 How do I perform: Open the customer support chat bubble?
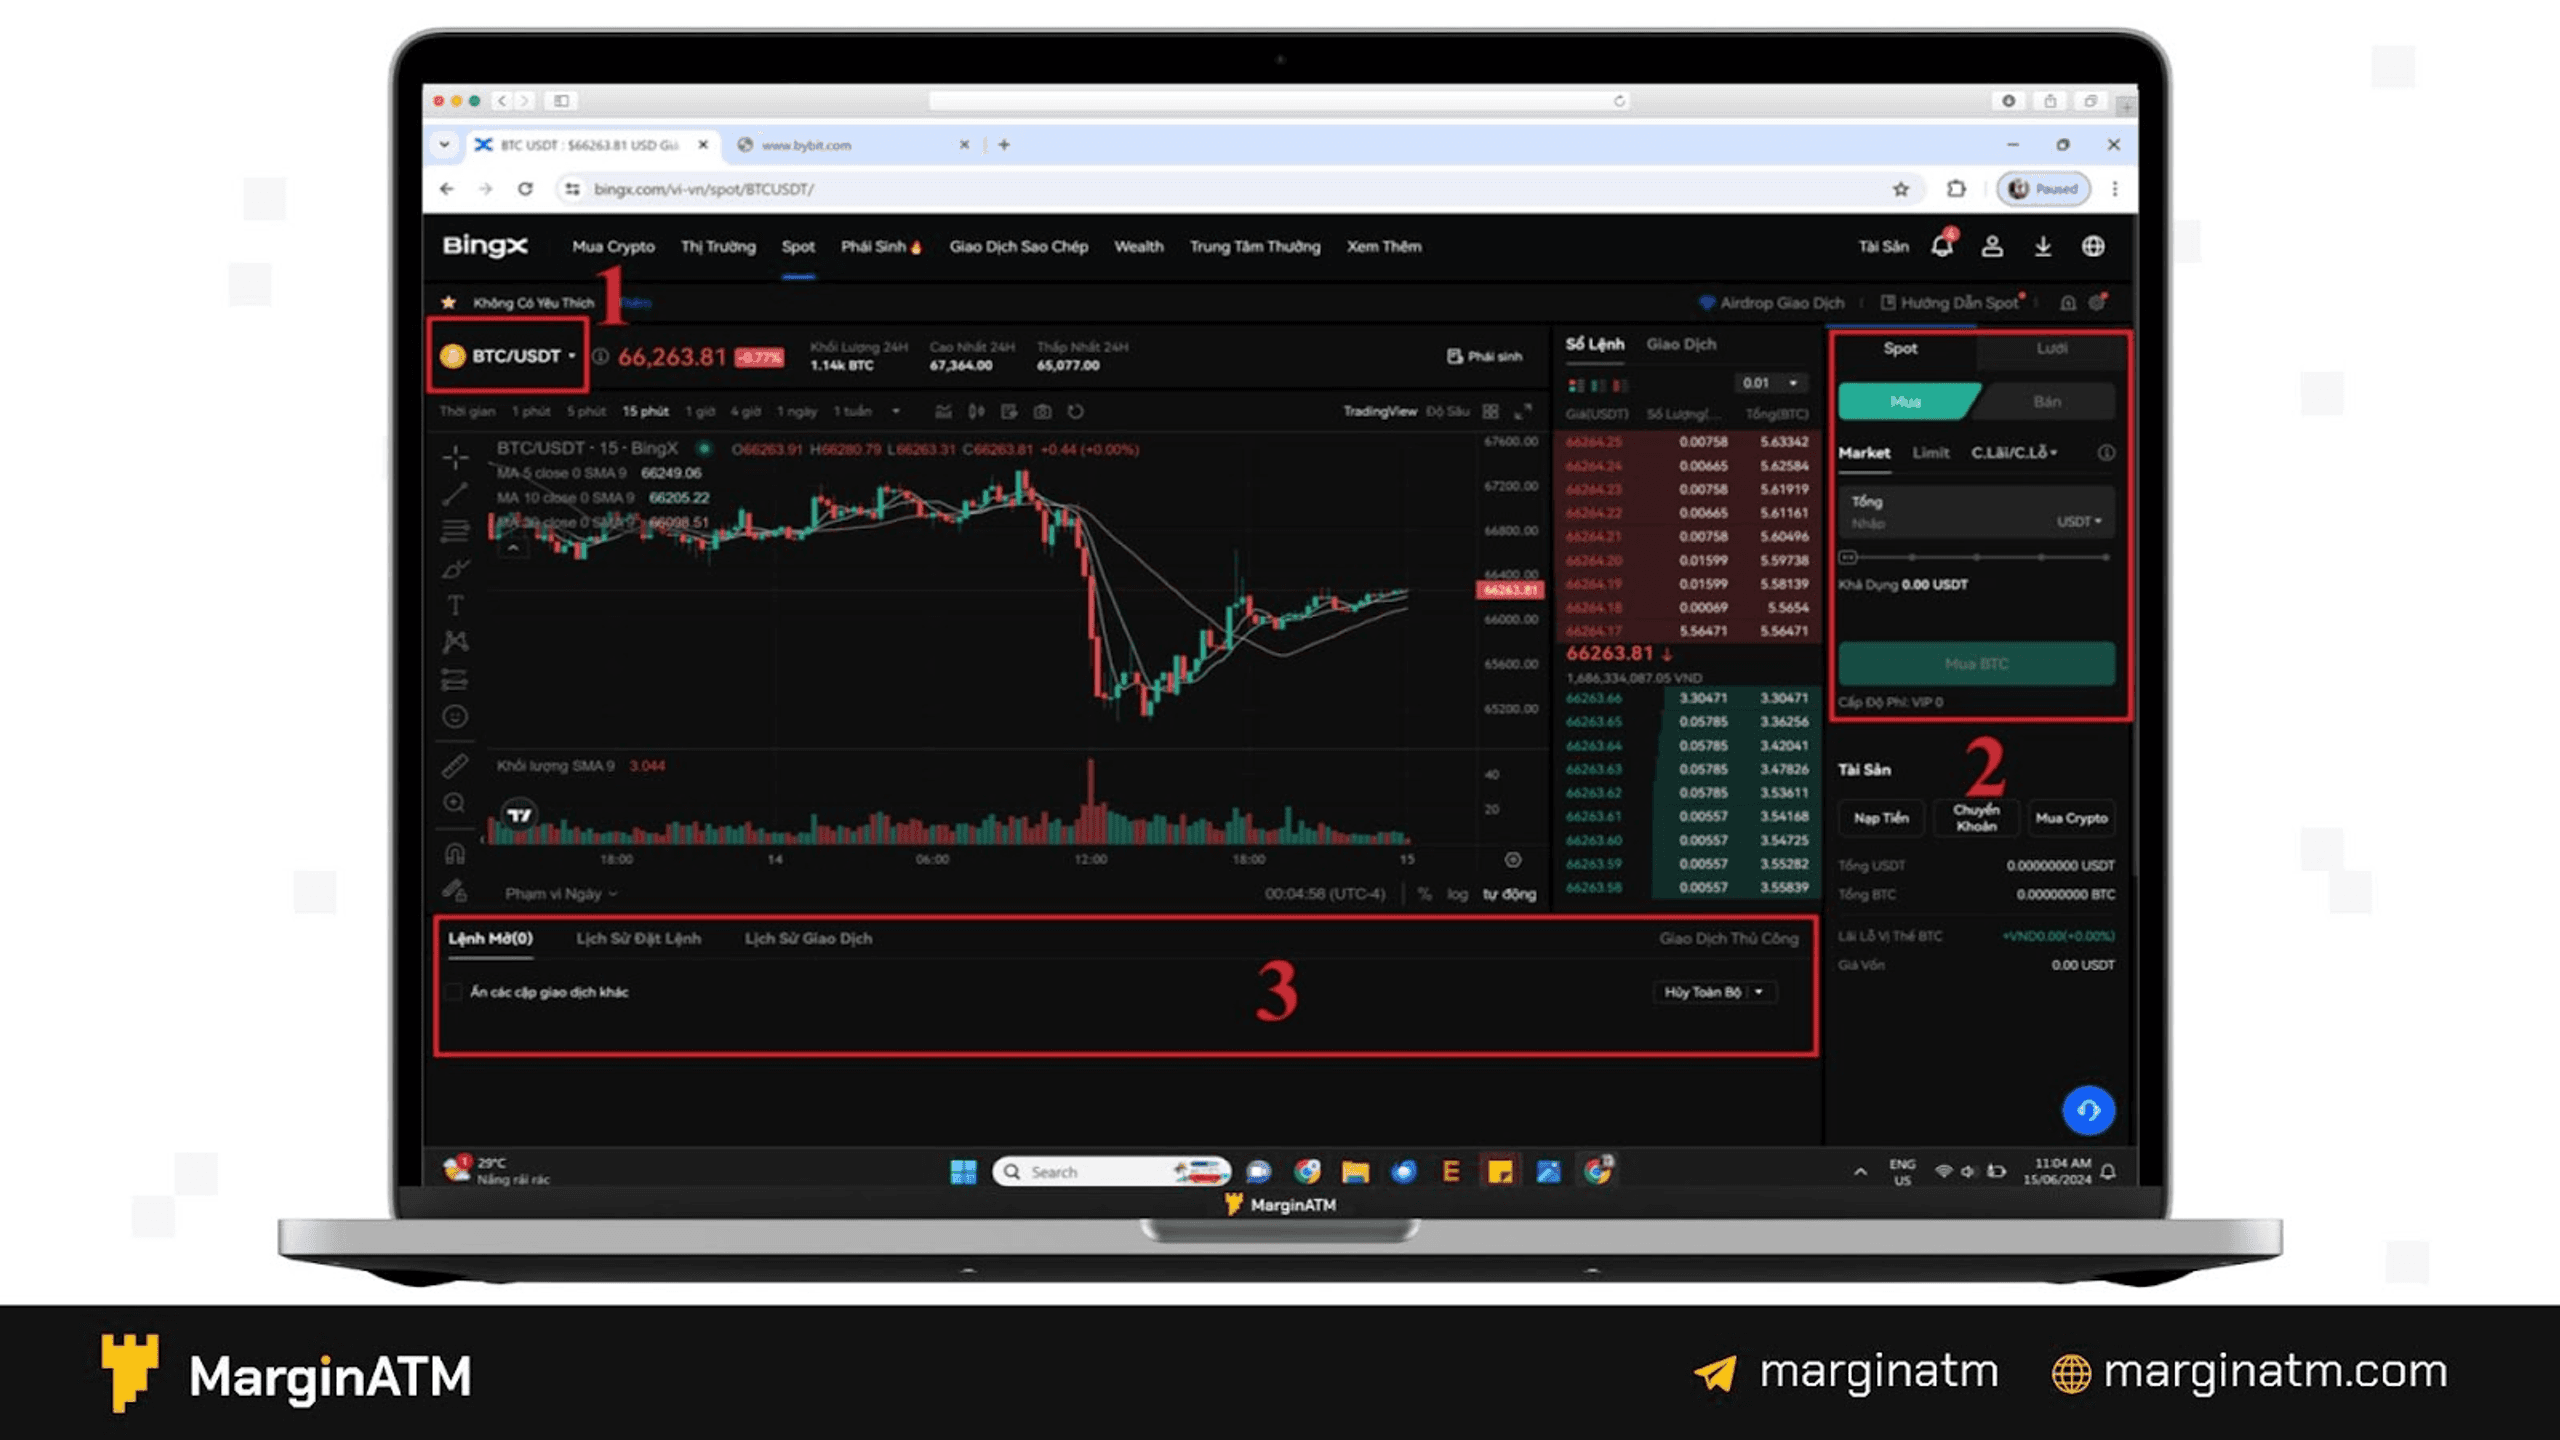(2088, 1111)
